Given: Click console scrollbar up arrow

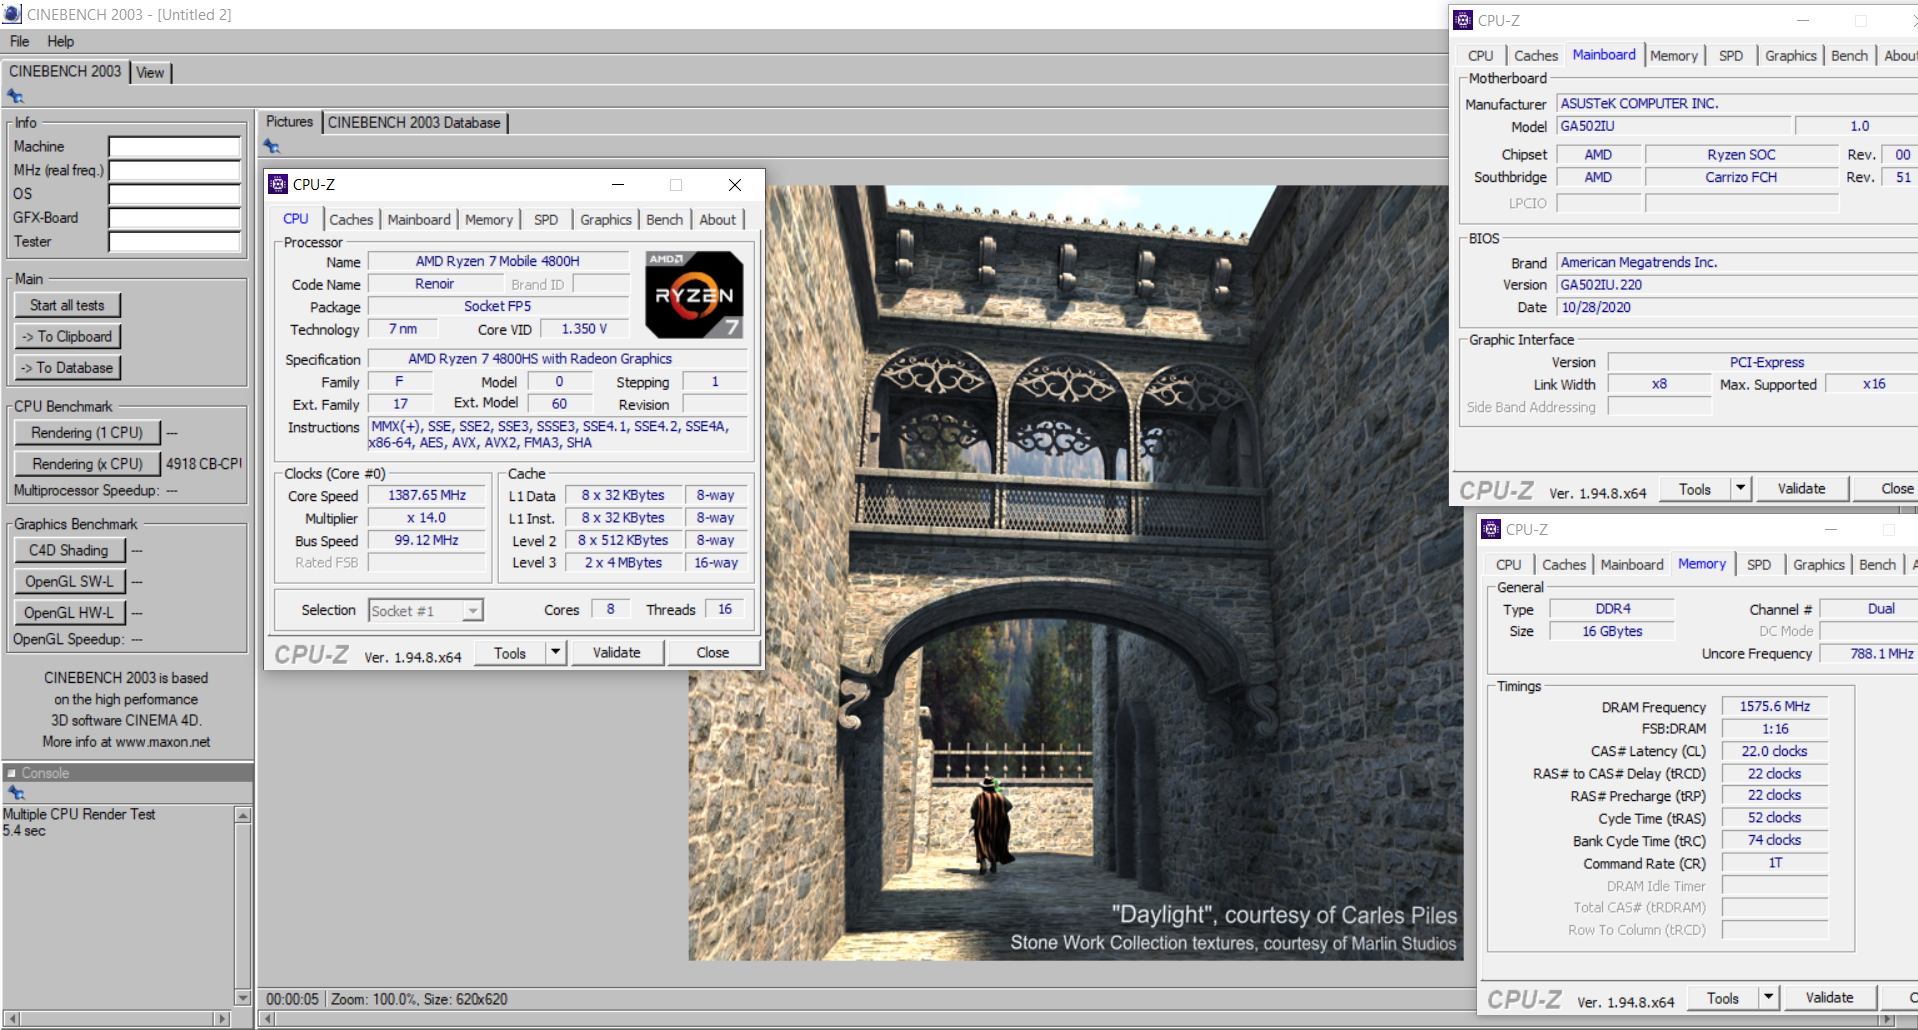Looking at the screenshot, I should tap(243, 816).
